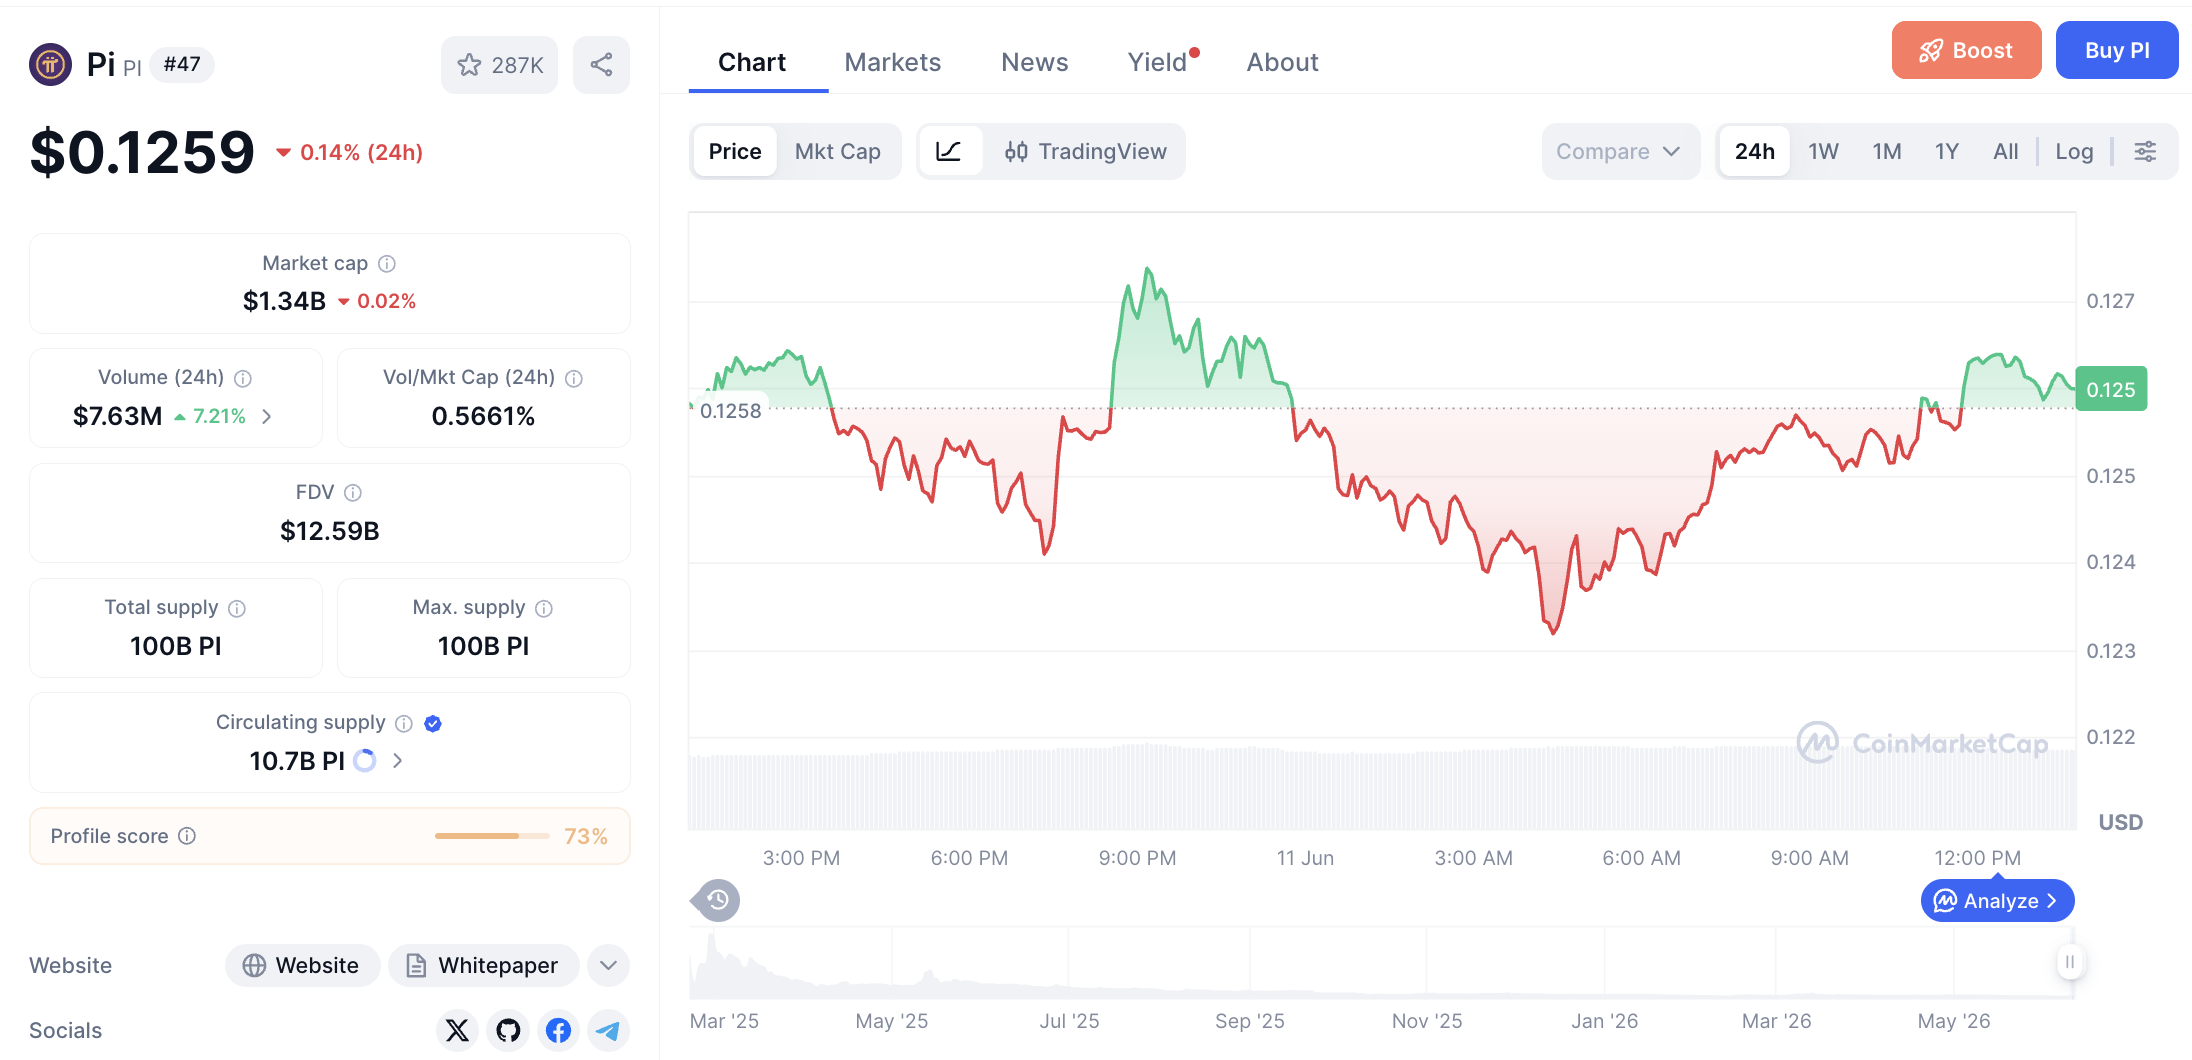This screenshot has width=2192, height=1060.
Task: Open the share icon button
Action: pos(601,65)
